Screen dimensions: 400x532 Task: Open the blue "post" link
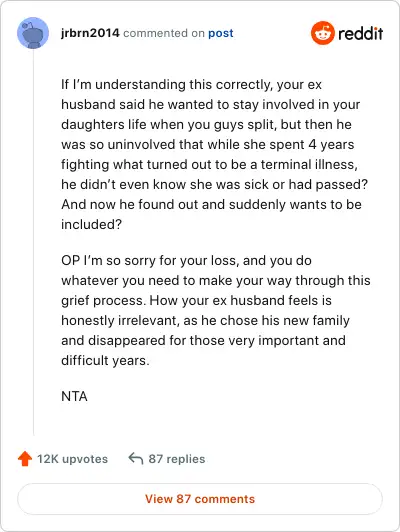pos(221,33)
